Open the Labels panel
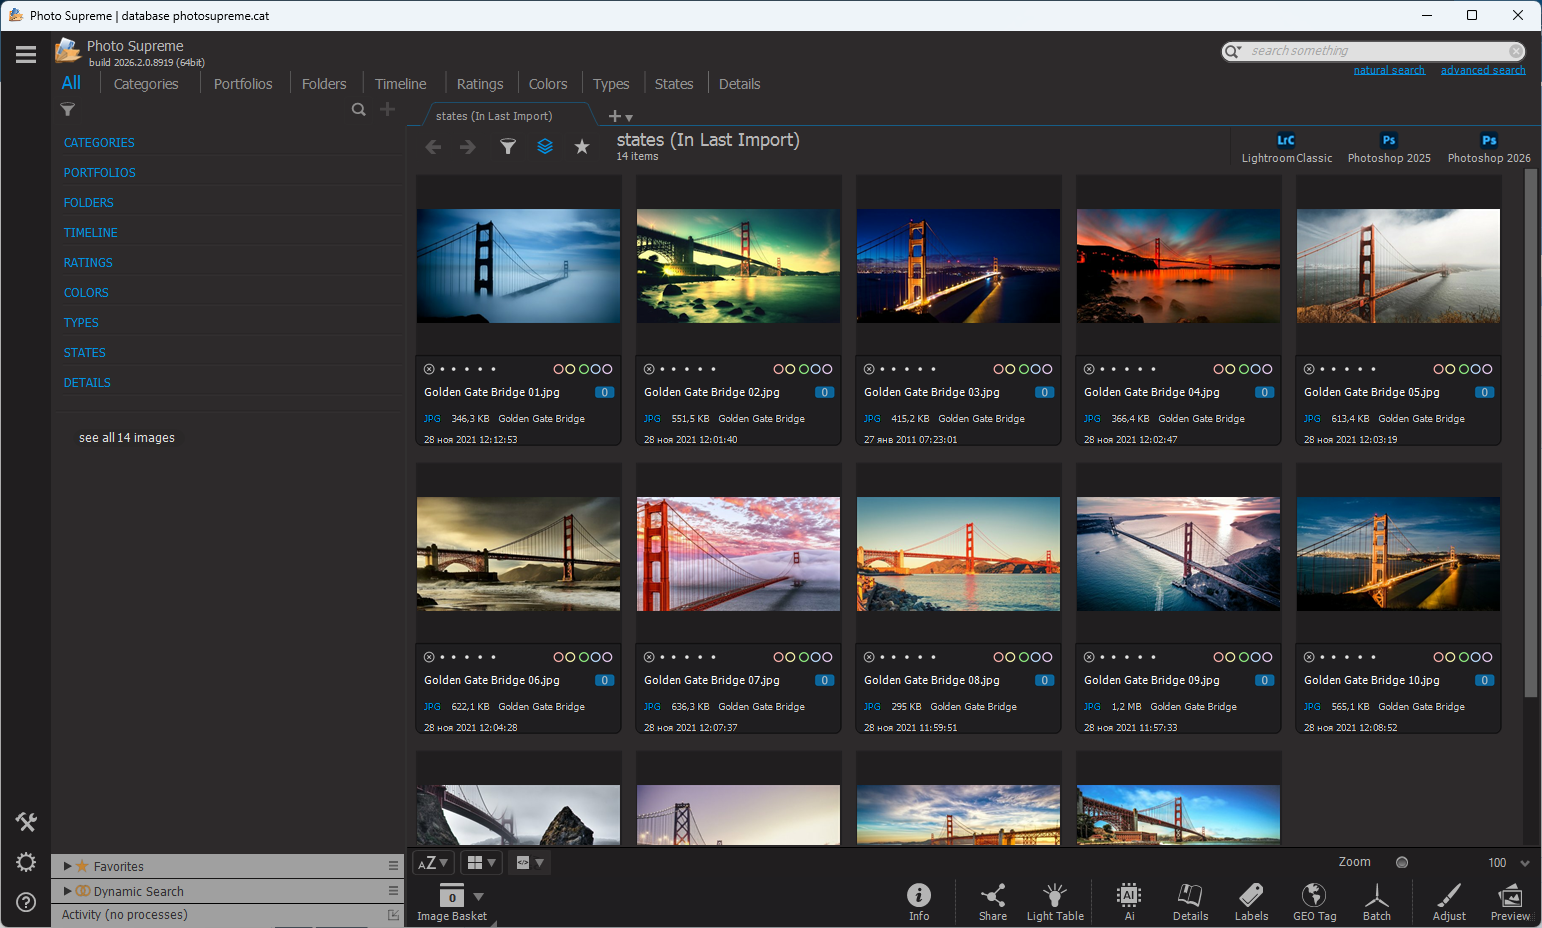Image resolution: width=1542 pixels, height=928 pixels. (x=1250, y=901)
